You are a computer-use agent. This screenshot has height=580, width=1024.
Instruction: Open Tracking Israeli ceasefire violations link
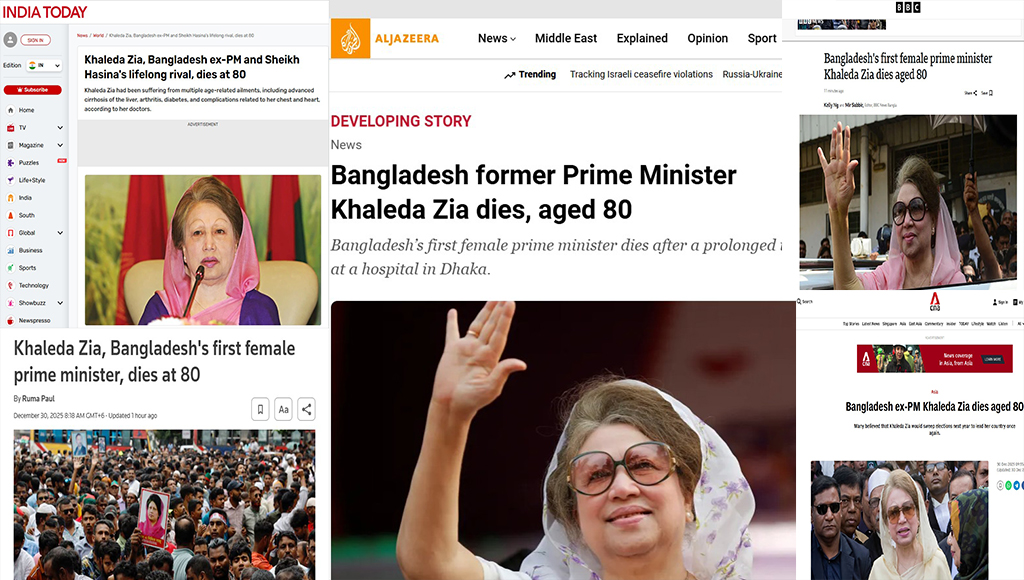pos(641,74)
